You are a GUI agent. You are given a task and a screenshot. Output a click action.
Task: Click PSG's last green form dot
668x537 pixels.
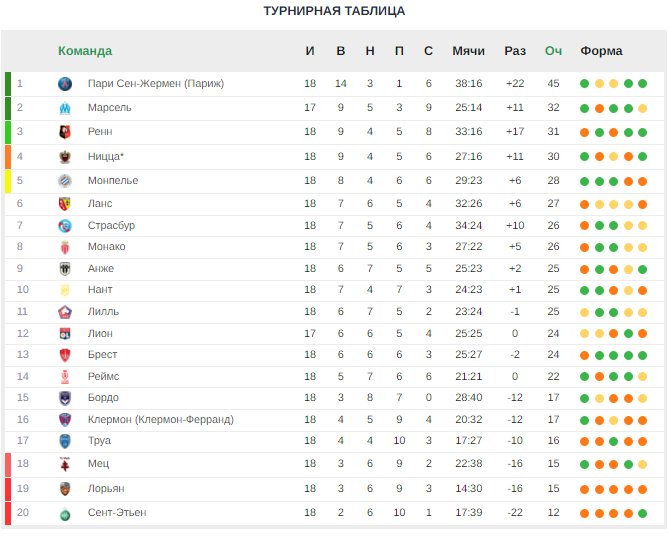[642, 83]
